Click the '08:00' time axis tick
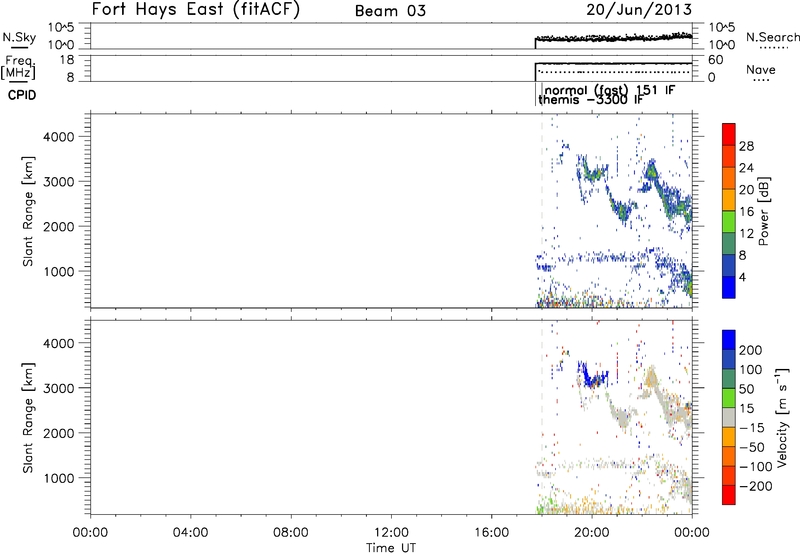This screenshot has height=554, width=800. pyautogui.click(x=291, y=533)
